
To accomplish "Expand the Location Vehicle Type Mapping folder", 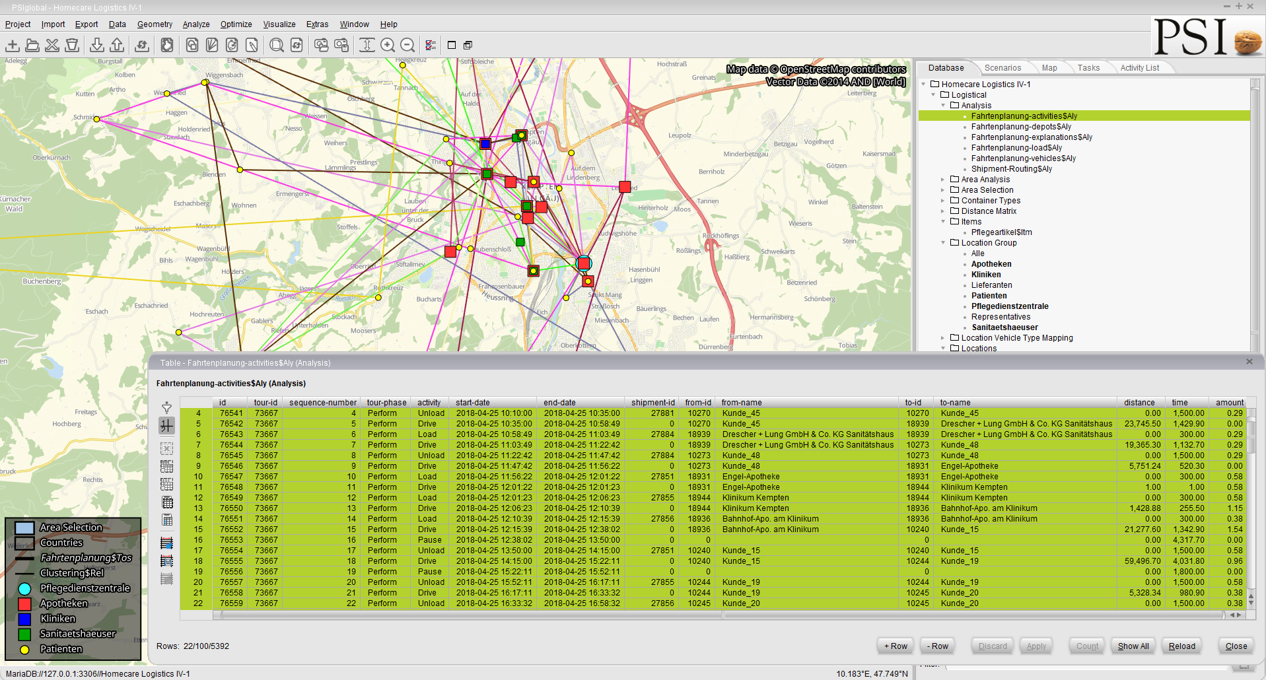I will [943, 338].
